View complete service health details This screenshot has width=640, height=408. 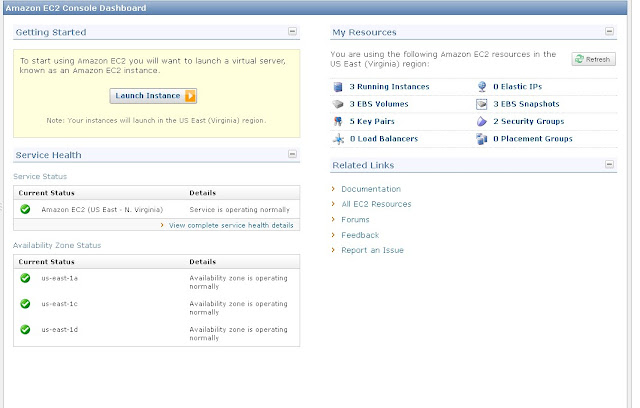tap(231, 225)
